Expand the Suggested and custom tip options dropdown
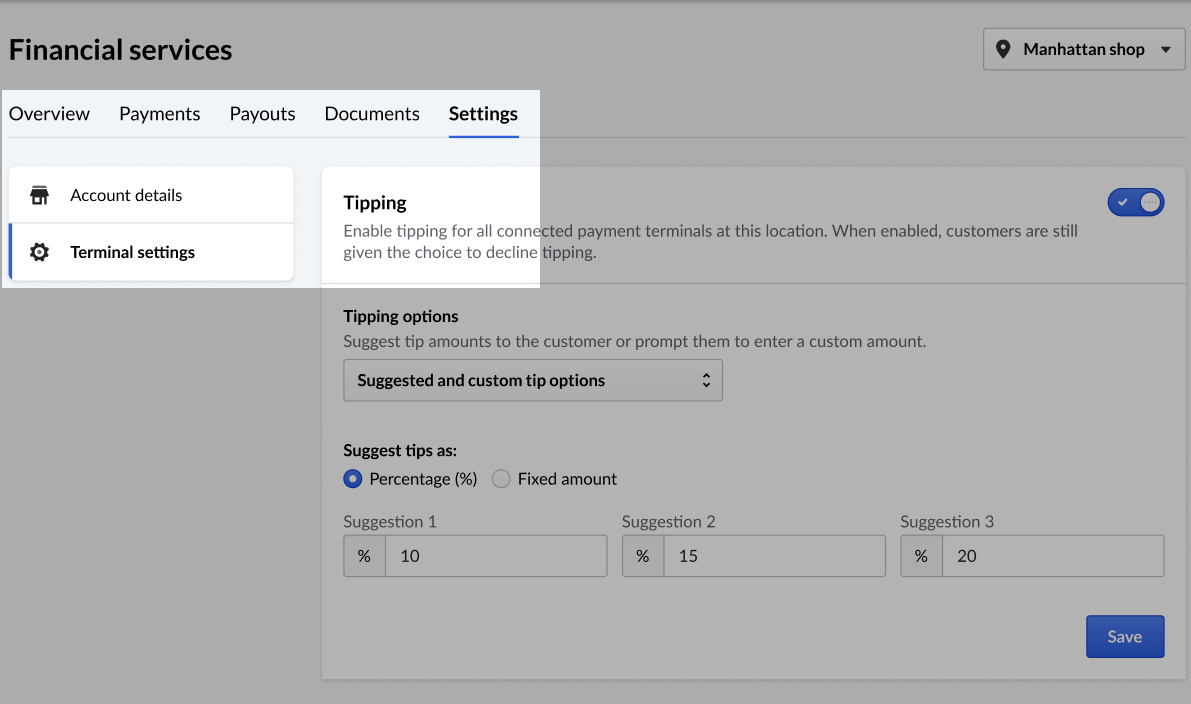Image resolution: width=1191 pixels, height=704 pixels. (532, 381)
